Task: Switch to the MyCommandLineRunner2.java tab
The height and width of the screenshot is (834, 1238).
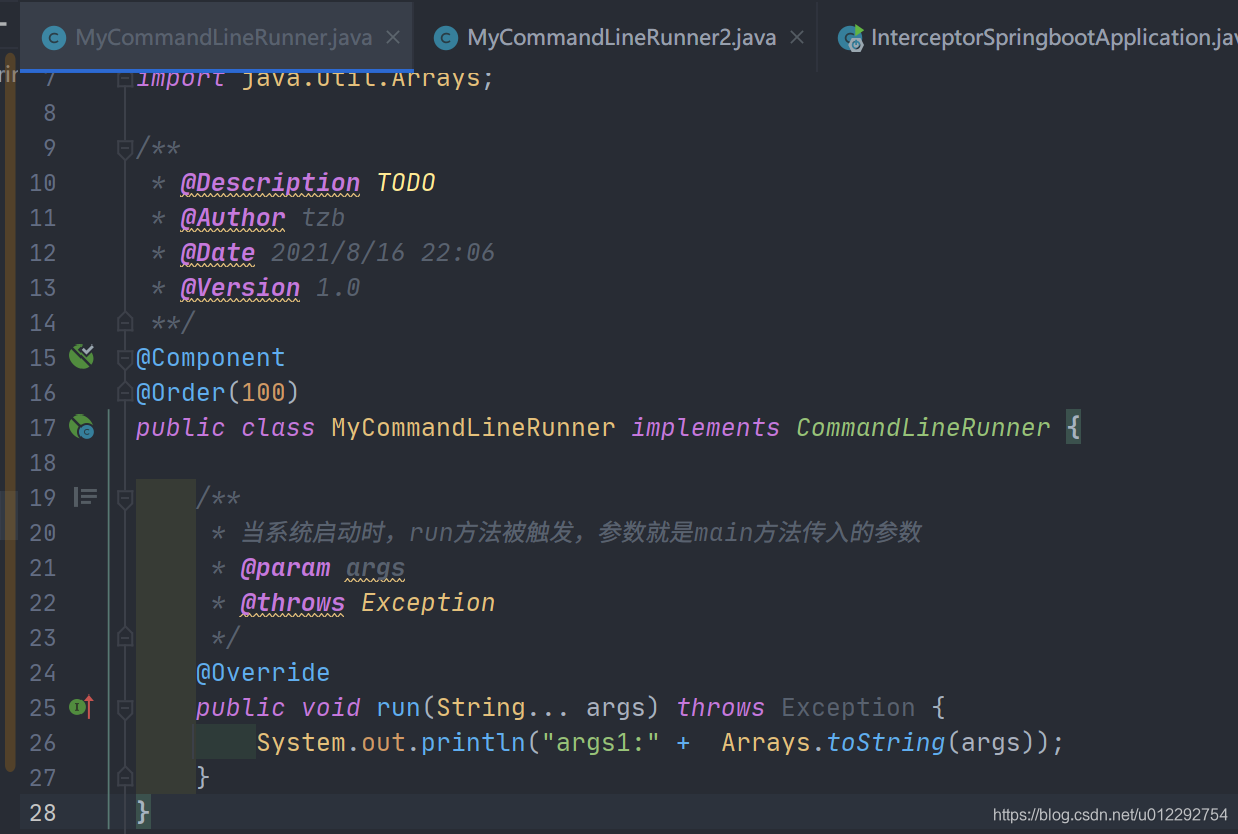Action: tap(620, 38)
